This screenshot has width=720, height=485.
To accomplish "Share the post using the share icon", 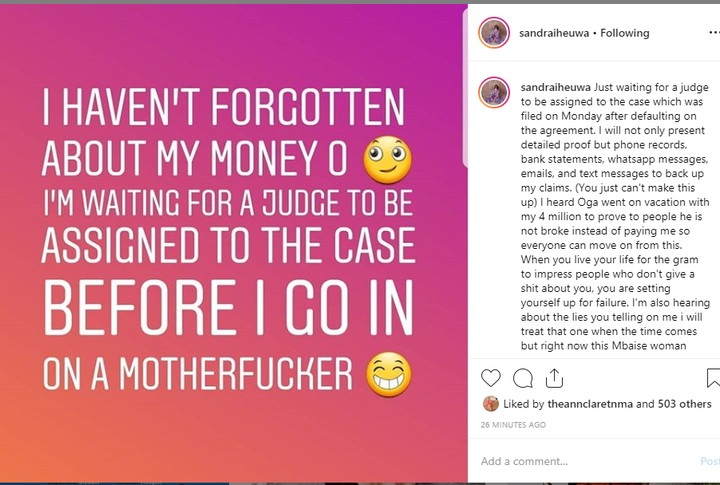I will [x=554, y=378].
